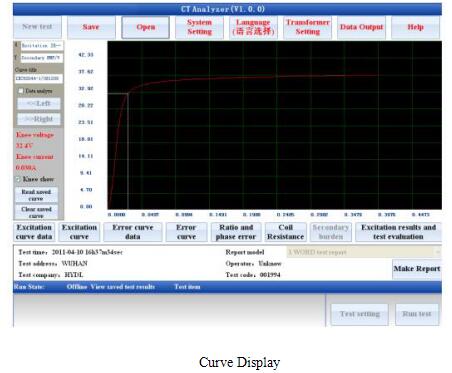Screen dimensions: 452x373
Task: Open the Language selection button
Action: (x=253, y=27)
